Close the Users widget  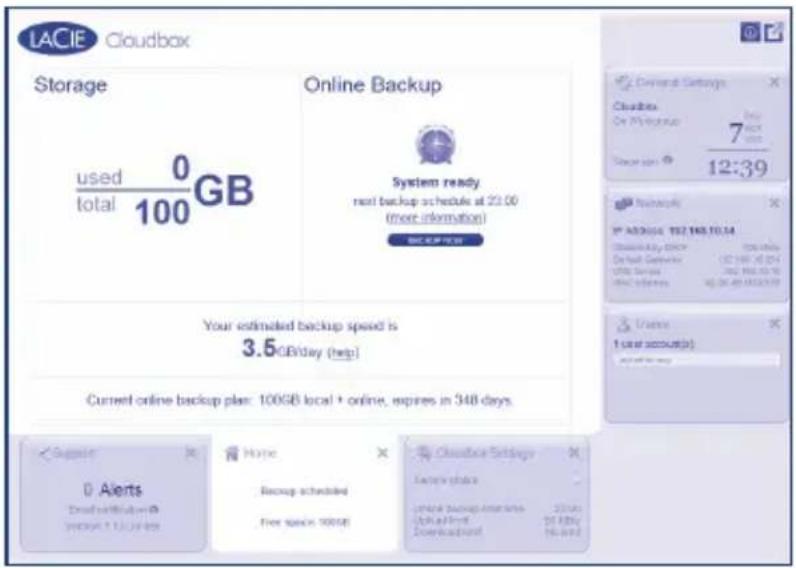click(774, 323)
